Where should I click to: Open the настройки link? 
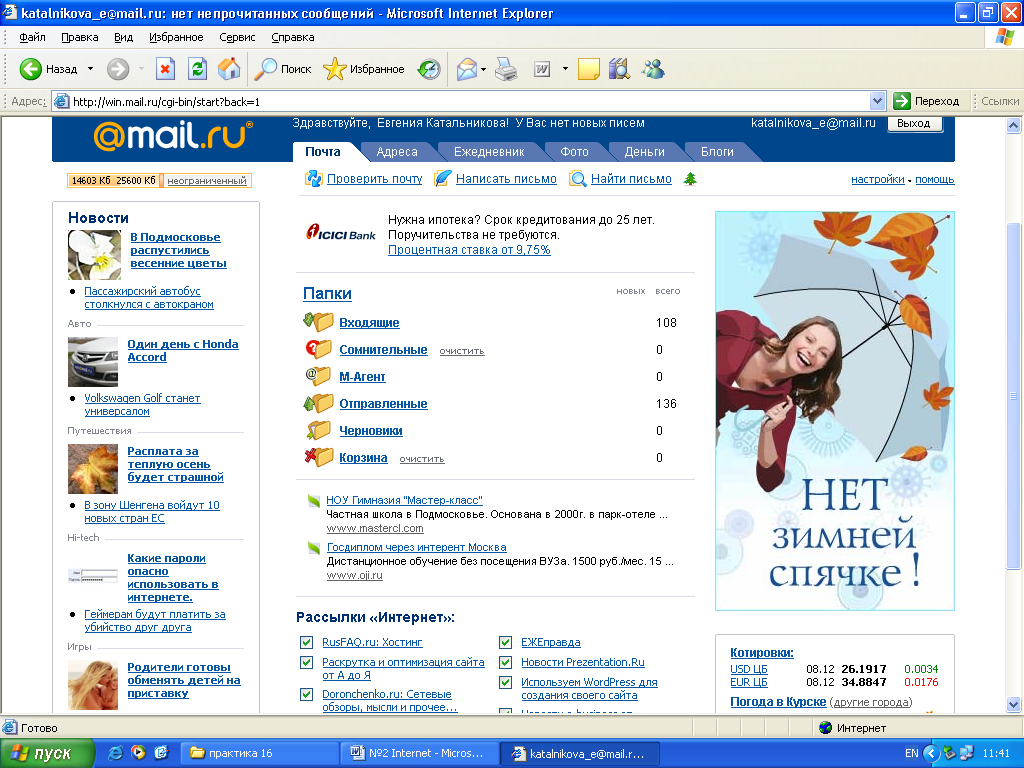point(877,179)
